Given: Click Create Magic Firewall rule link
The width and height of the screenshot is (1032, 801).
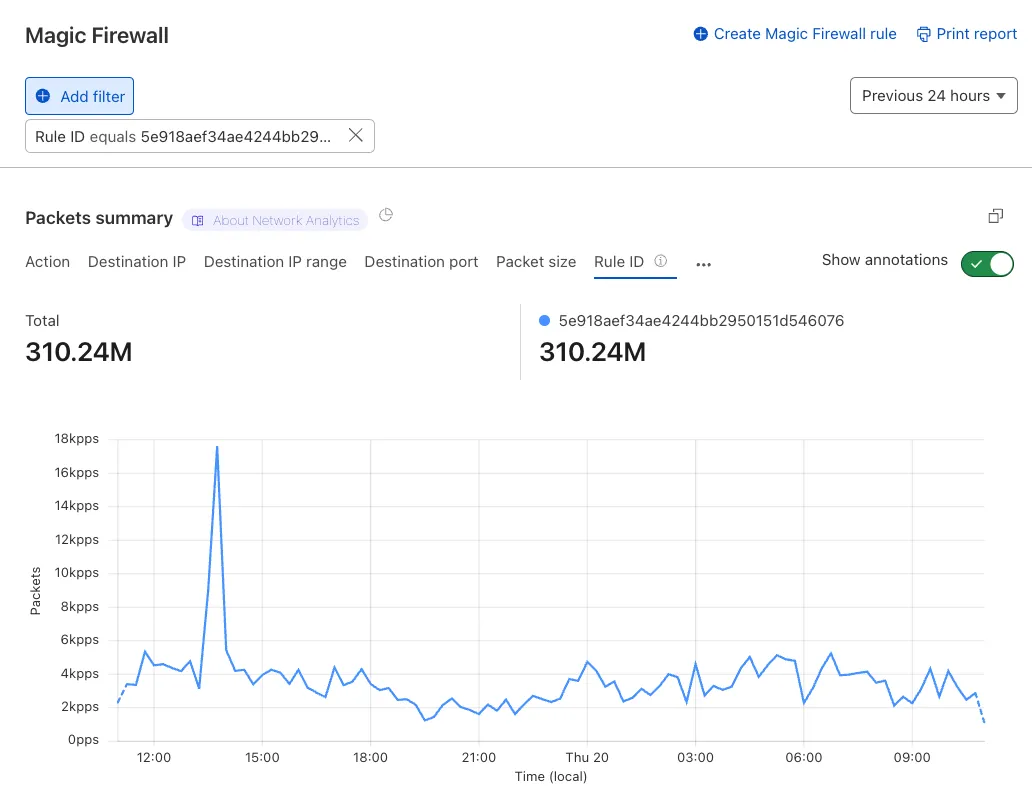Looking at the screenshot, I should (804, 34).
